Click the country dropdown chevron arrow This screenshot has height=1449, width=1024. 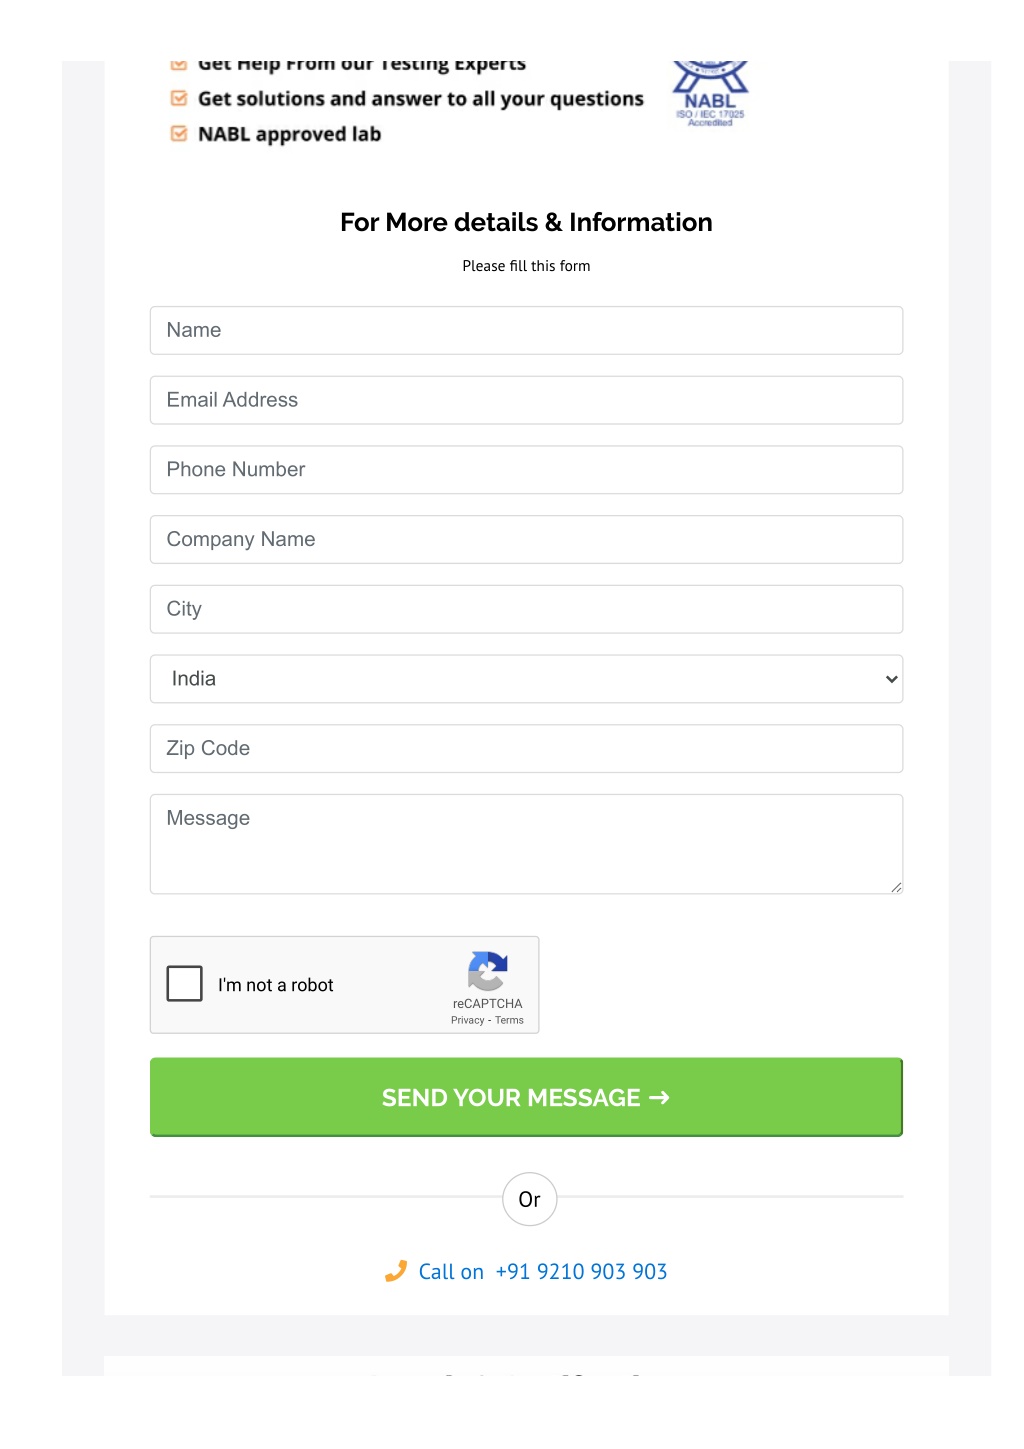pos(891,679)
